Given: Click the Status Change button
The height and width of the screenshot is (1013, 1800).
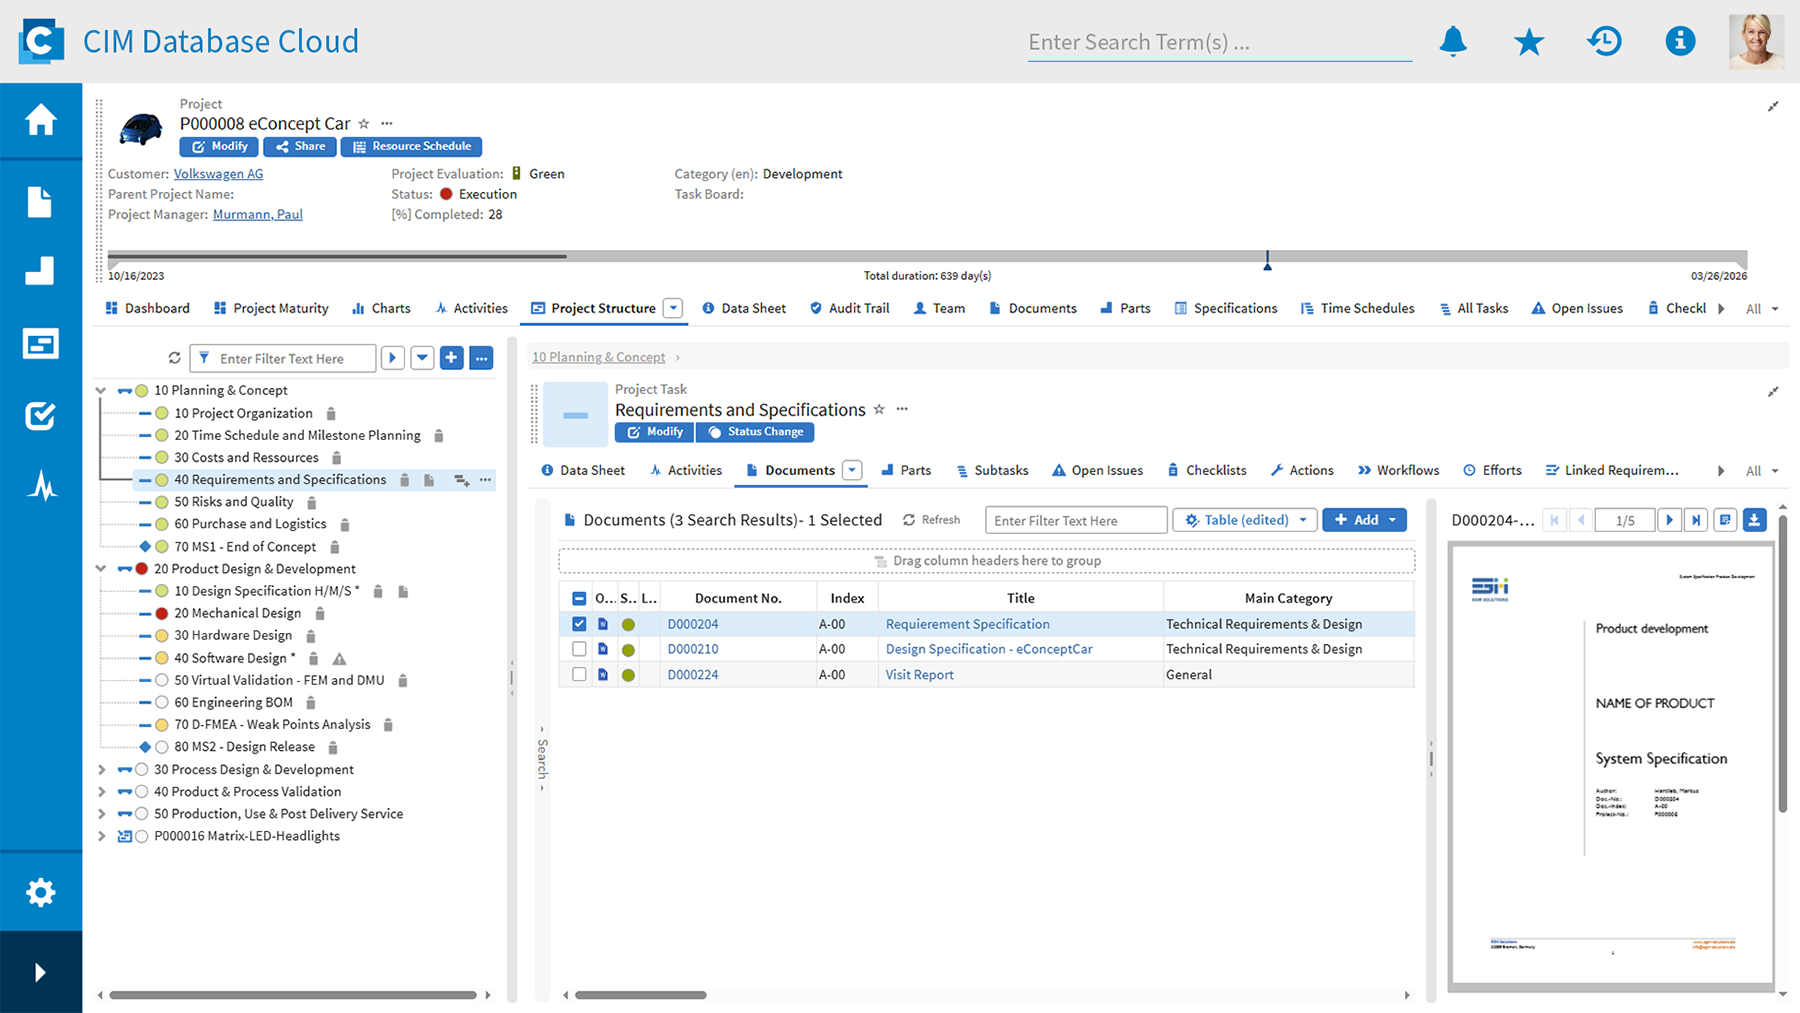Looking at the screenshot, I should (755, 431).
